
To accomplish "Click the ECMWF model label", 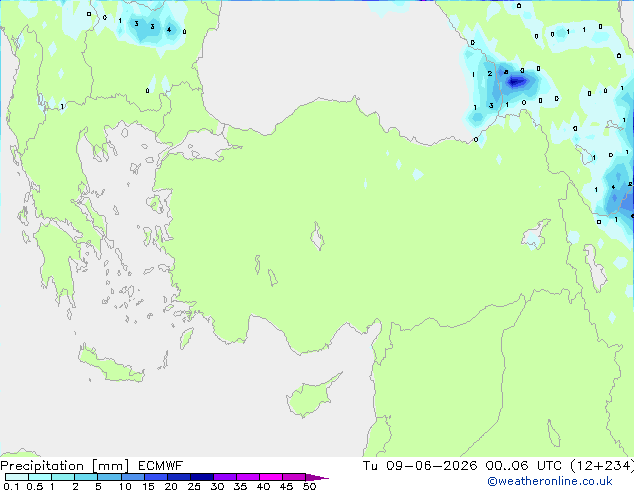I will 161,466.
